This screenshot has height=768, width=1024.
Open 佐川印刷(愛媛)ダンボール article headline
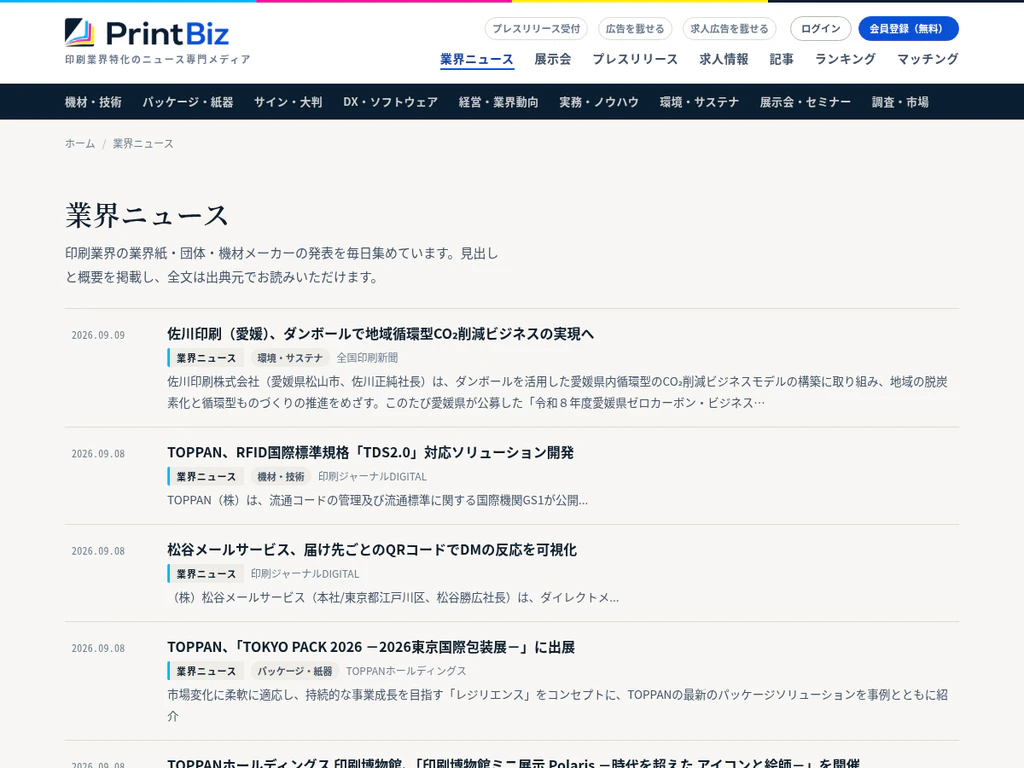381,334
